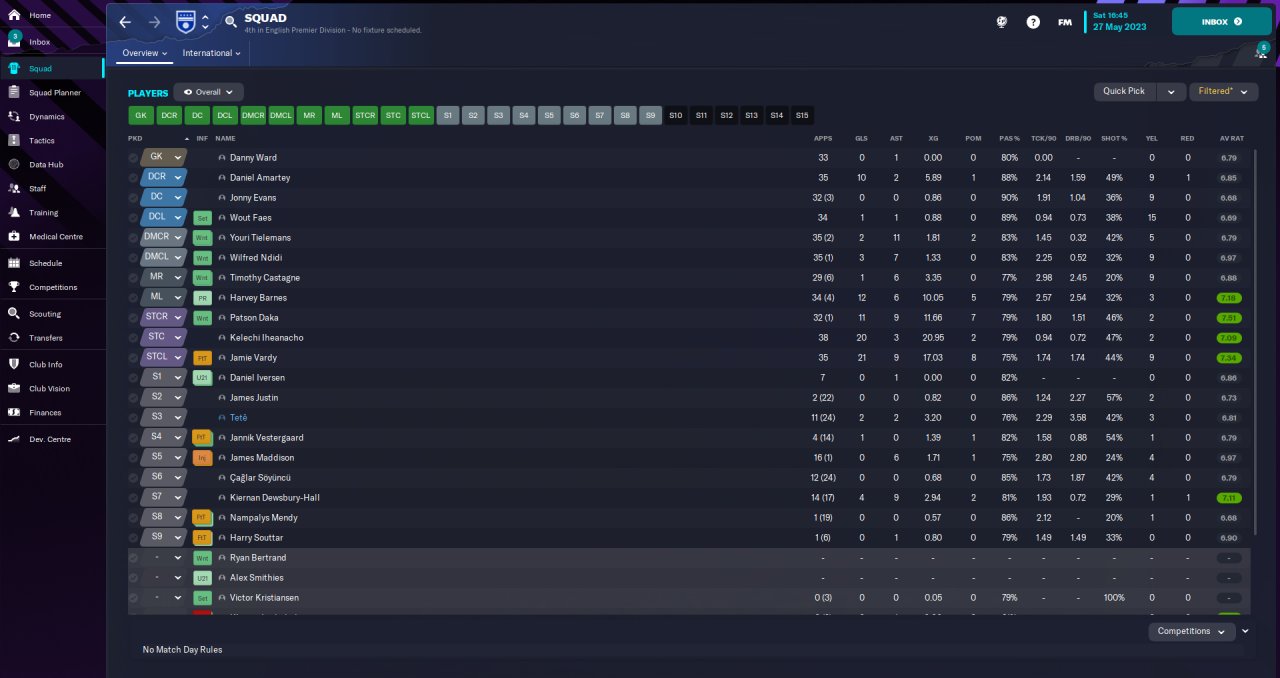Screen dimensions: 1280x678
Task: Open the Competitions trophy icon
Action: [x=14, y=287]
